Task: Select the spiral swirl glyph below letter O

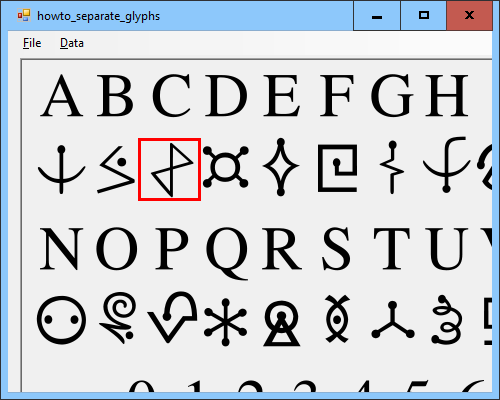Action: 117,318
